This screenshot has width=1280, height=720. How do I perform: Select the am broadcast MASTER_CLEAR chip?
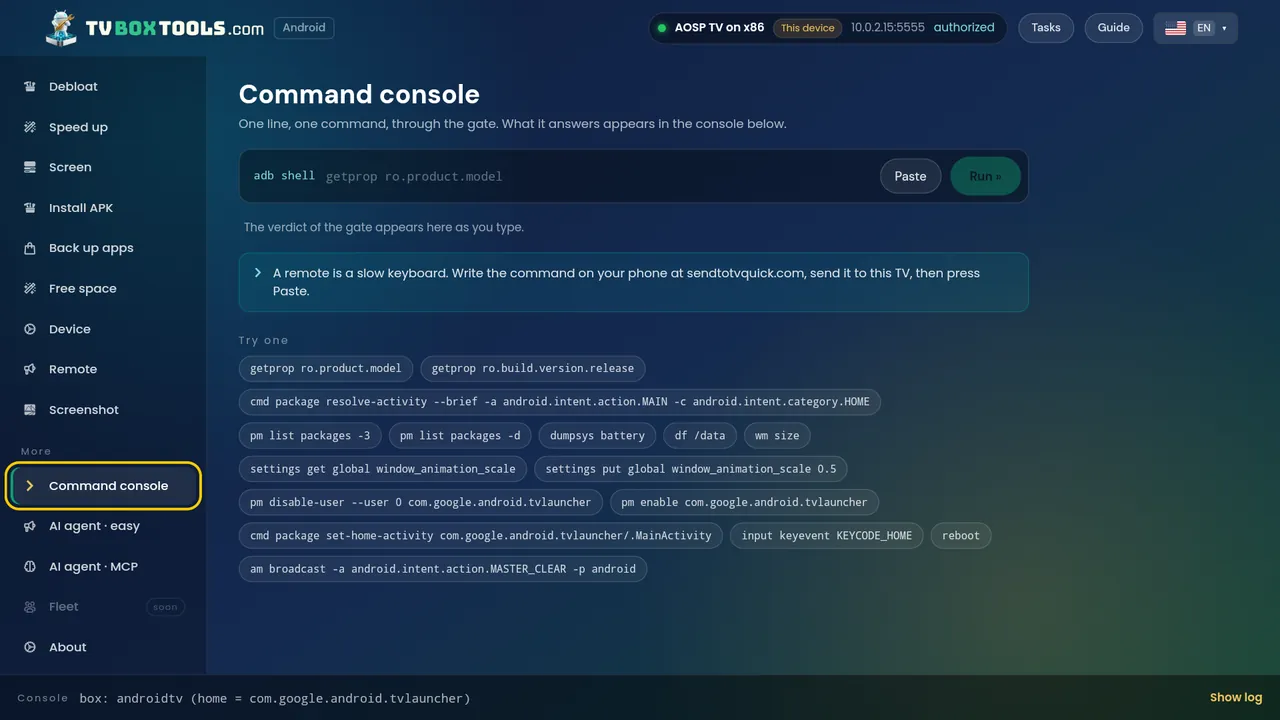pos(443,569)
